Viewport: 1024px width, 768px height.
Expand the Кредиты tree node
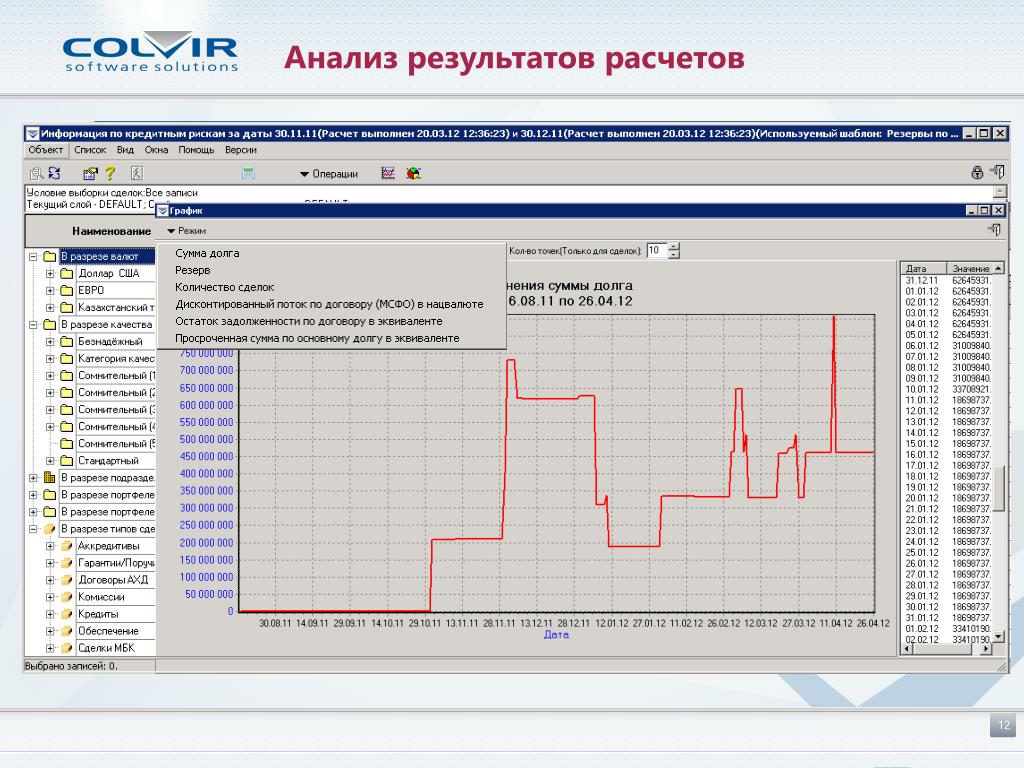coord(50,614)
